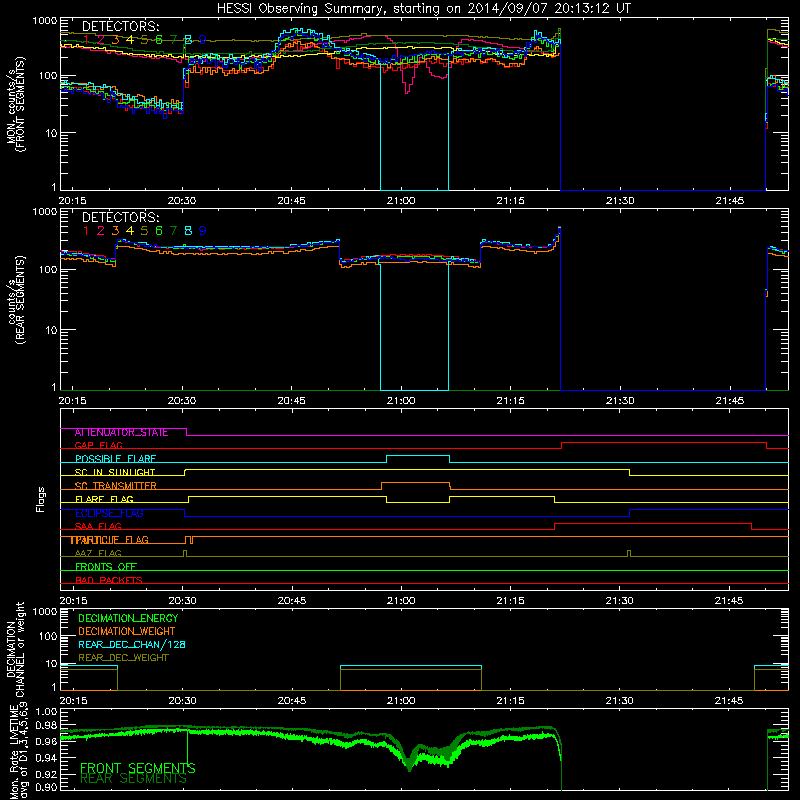Click the 20:30 tick under the front segments plot
Image resolution: width=800 pixels, height=800 pixels.
point(182,201)
